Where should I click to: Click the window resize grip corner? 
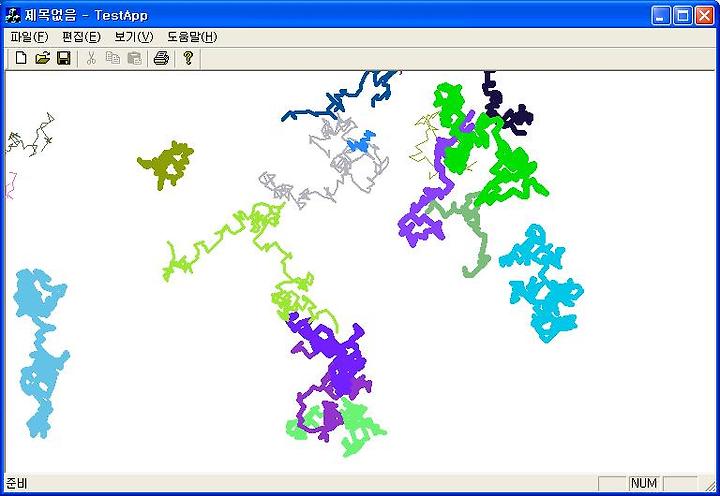point(709,484)
